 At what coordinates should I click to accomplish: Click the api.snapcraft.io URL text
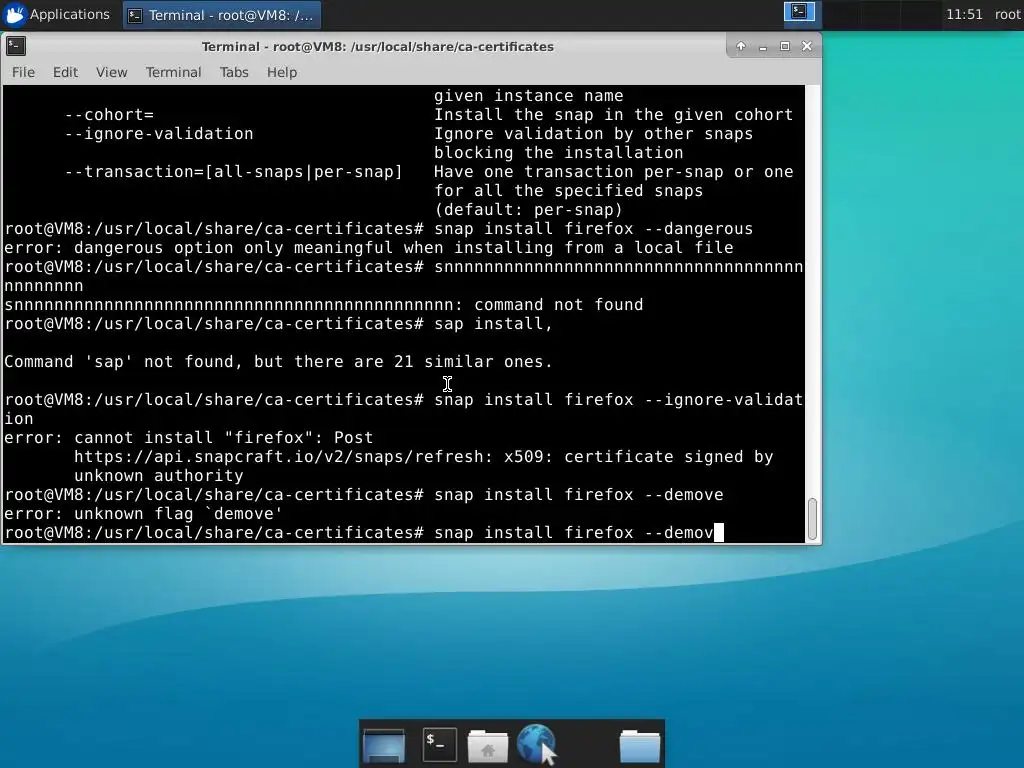283,456
